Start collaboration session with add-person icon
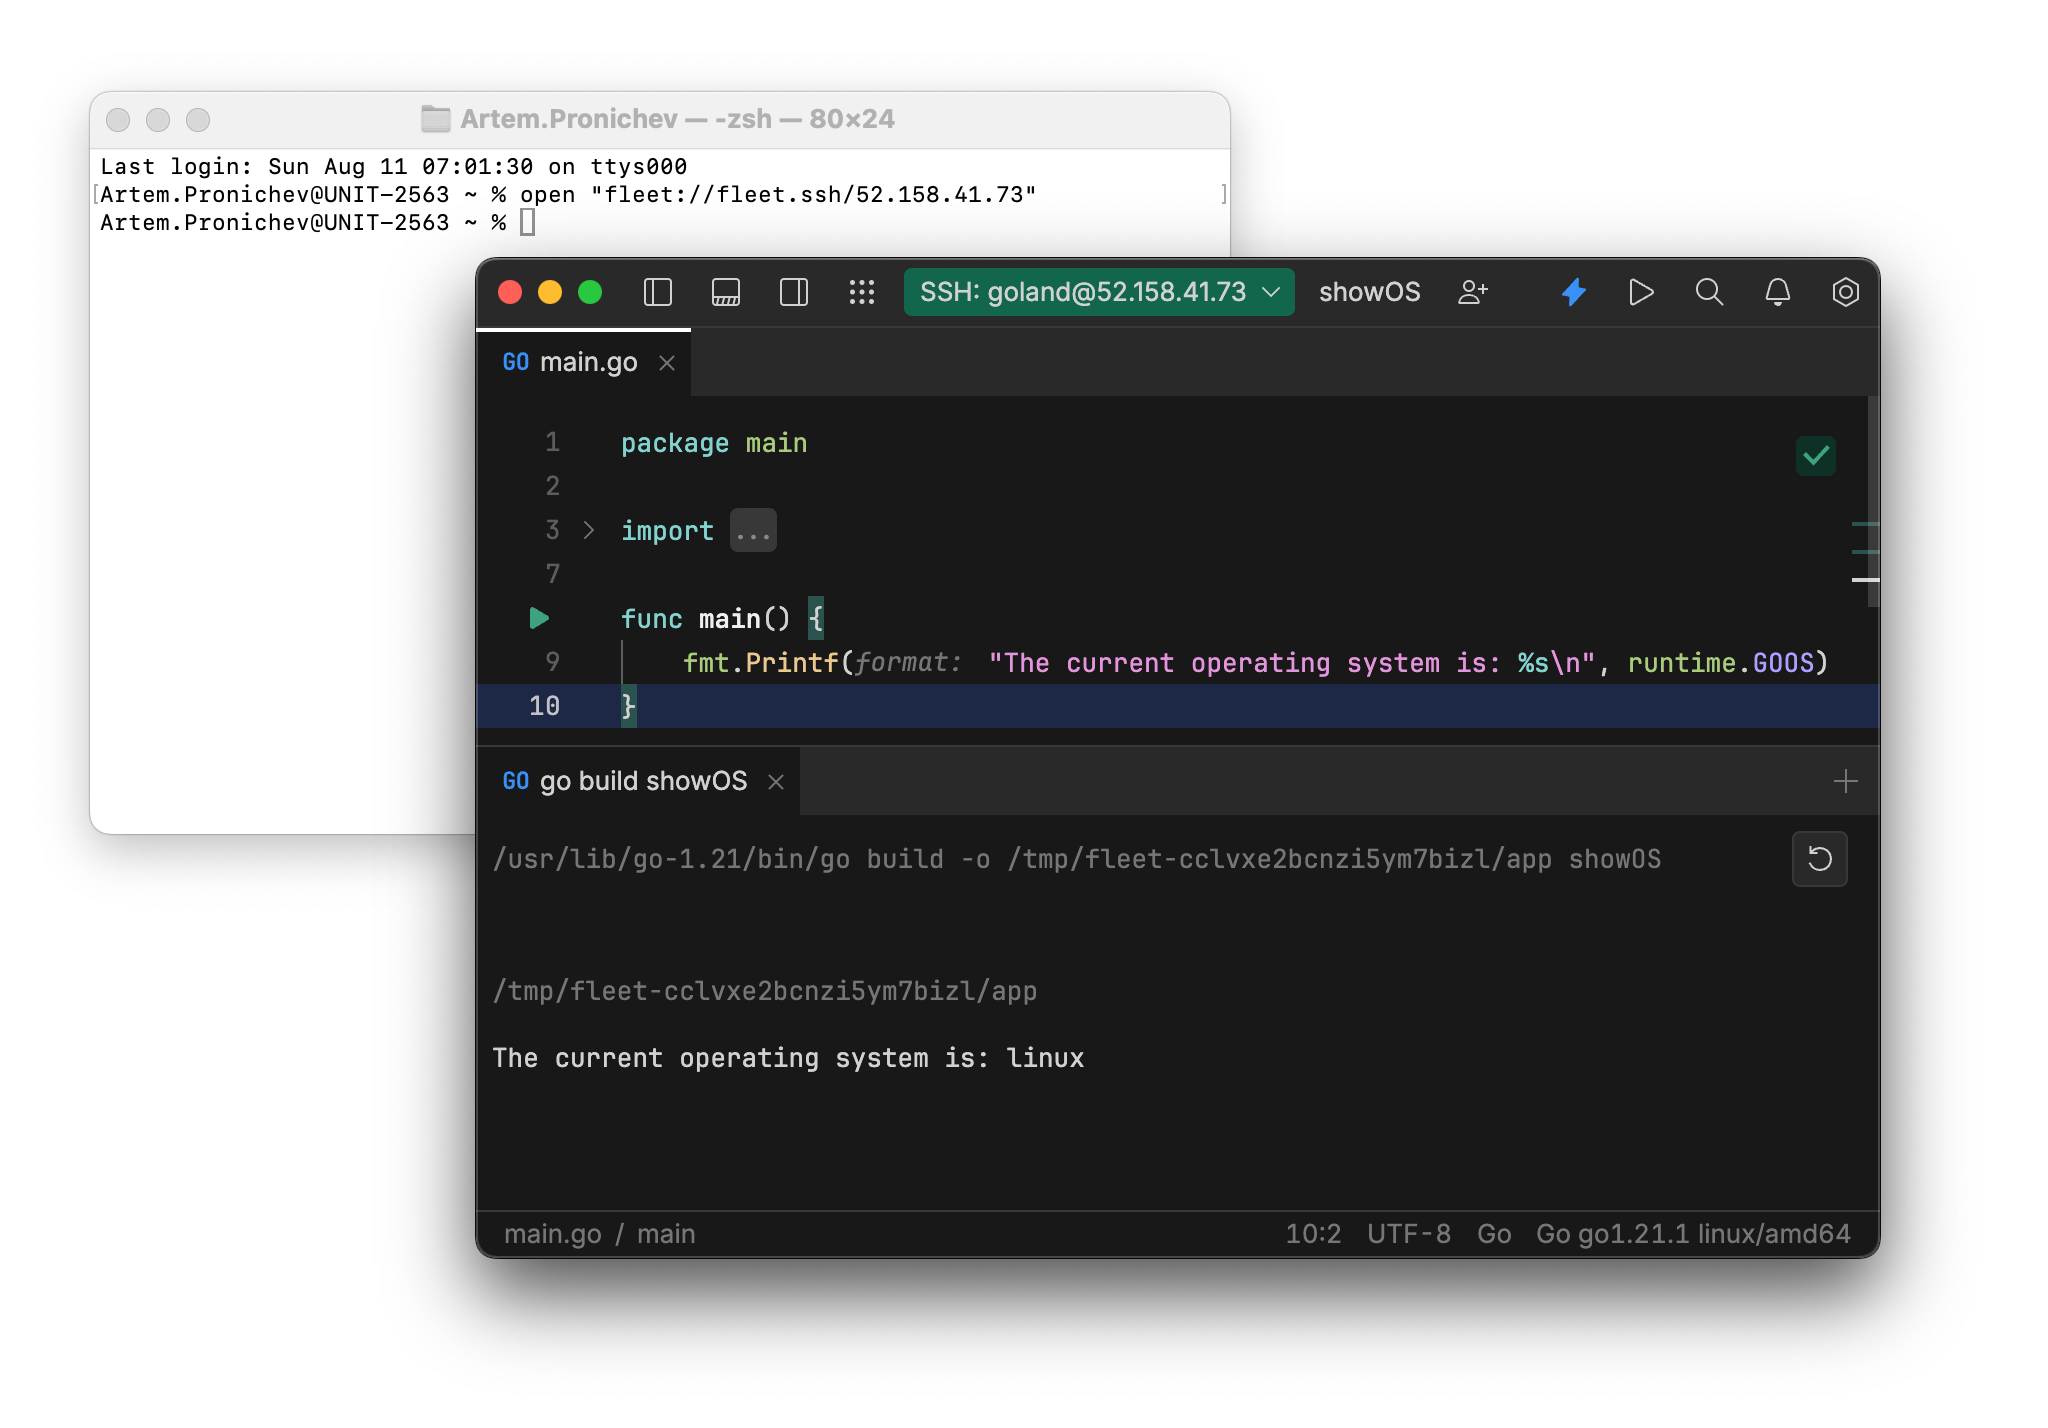 (1472, 292)
